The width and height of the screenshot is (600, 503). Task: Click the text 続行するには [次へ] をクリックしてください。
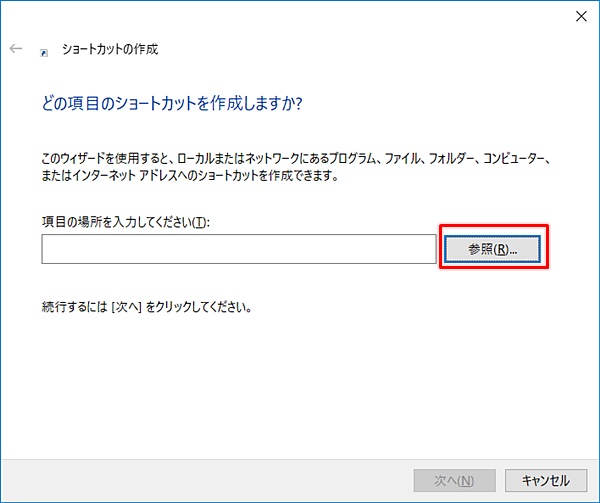[147, 307]
